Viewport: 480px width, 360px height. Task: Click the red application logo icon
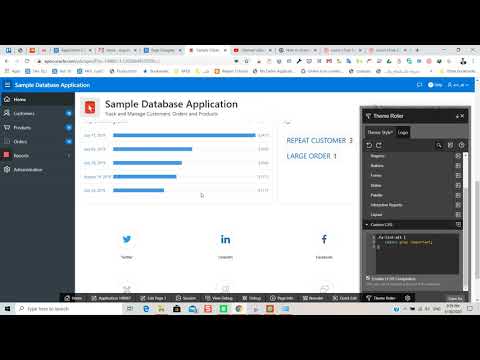click(x=90, y=107)
